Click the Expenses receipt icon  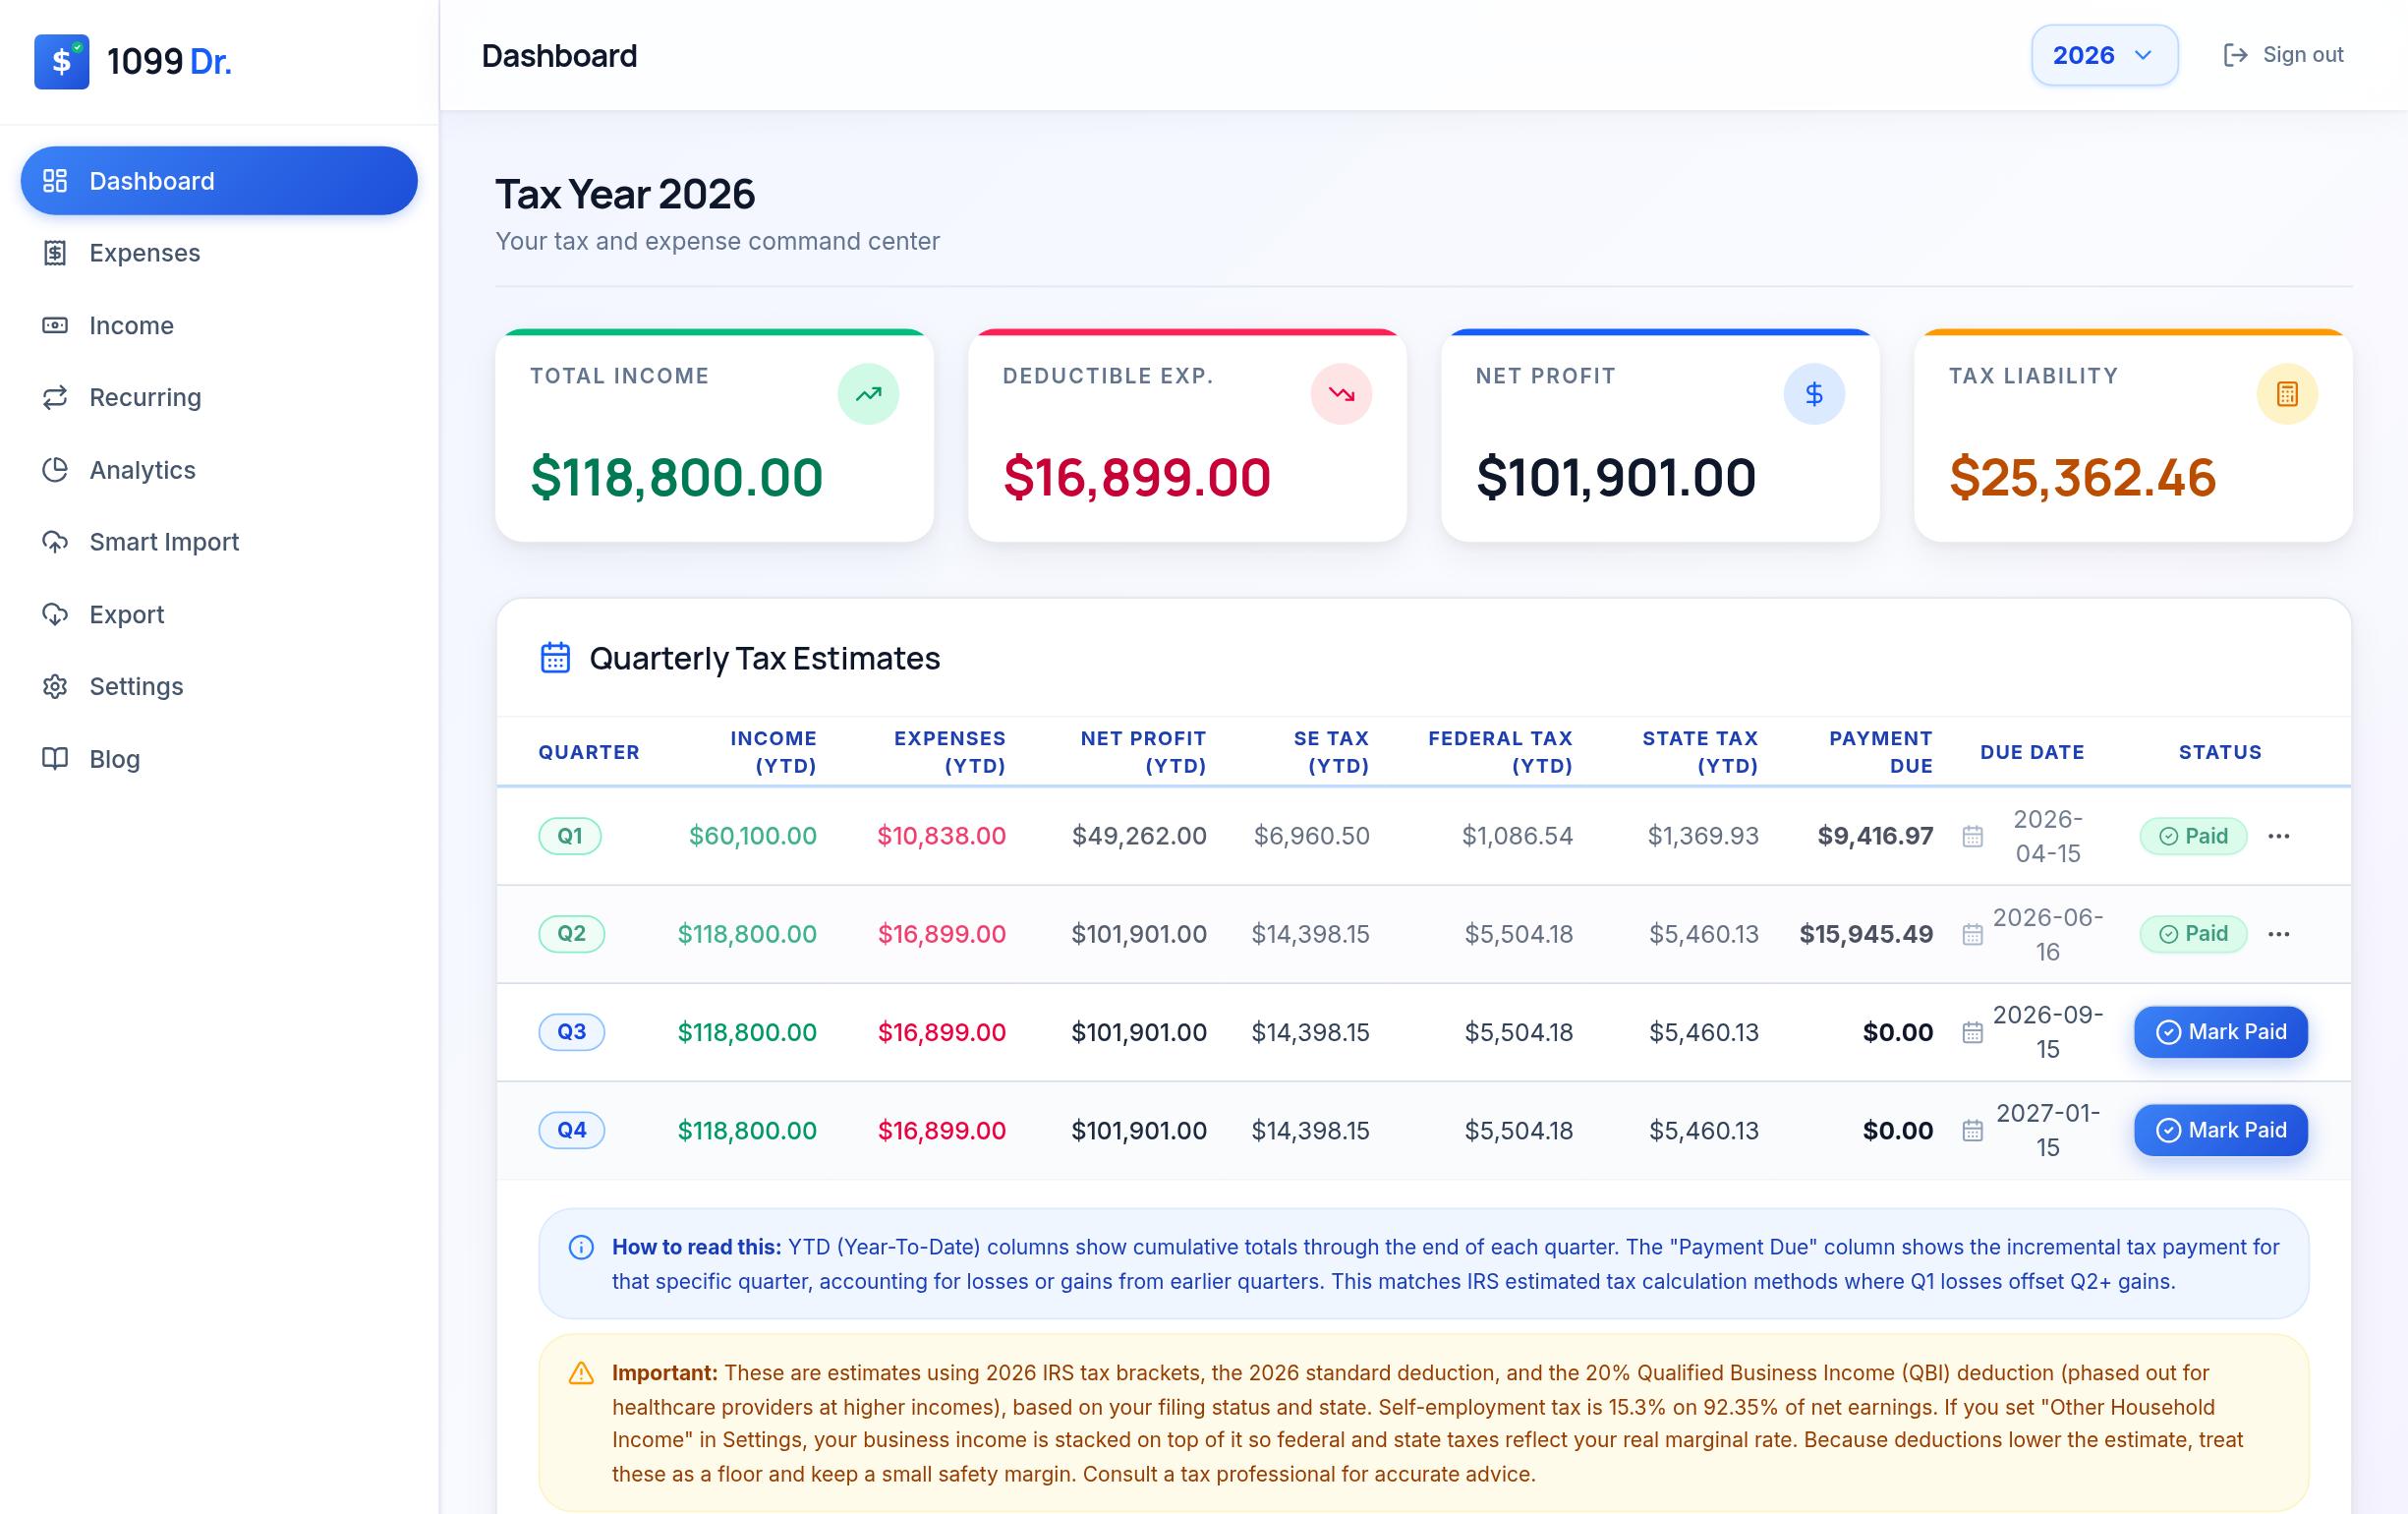[x=55, y=253]
